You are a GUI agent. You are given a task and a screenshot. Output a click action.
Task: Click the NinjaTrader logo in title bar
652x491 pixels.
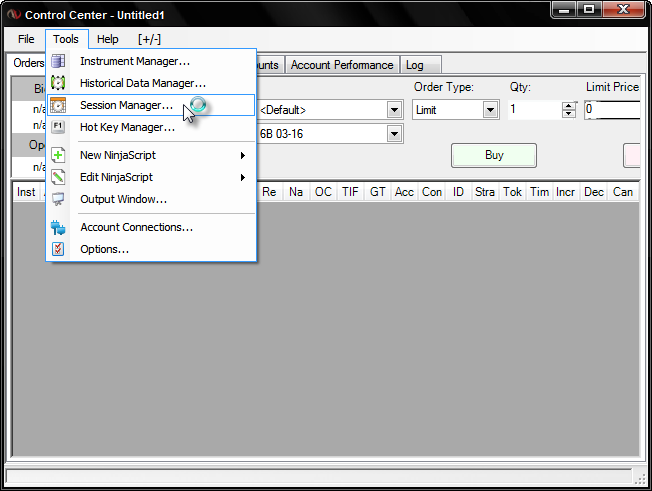[14, 15]
